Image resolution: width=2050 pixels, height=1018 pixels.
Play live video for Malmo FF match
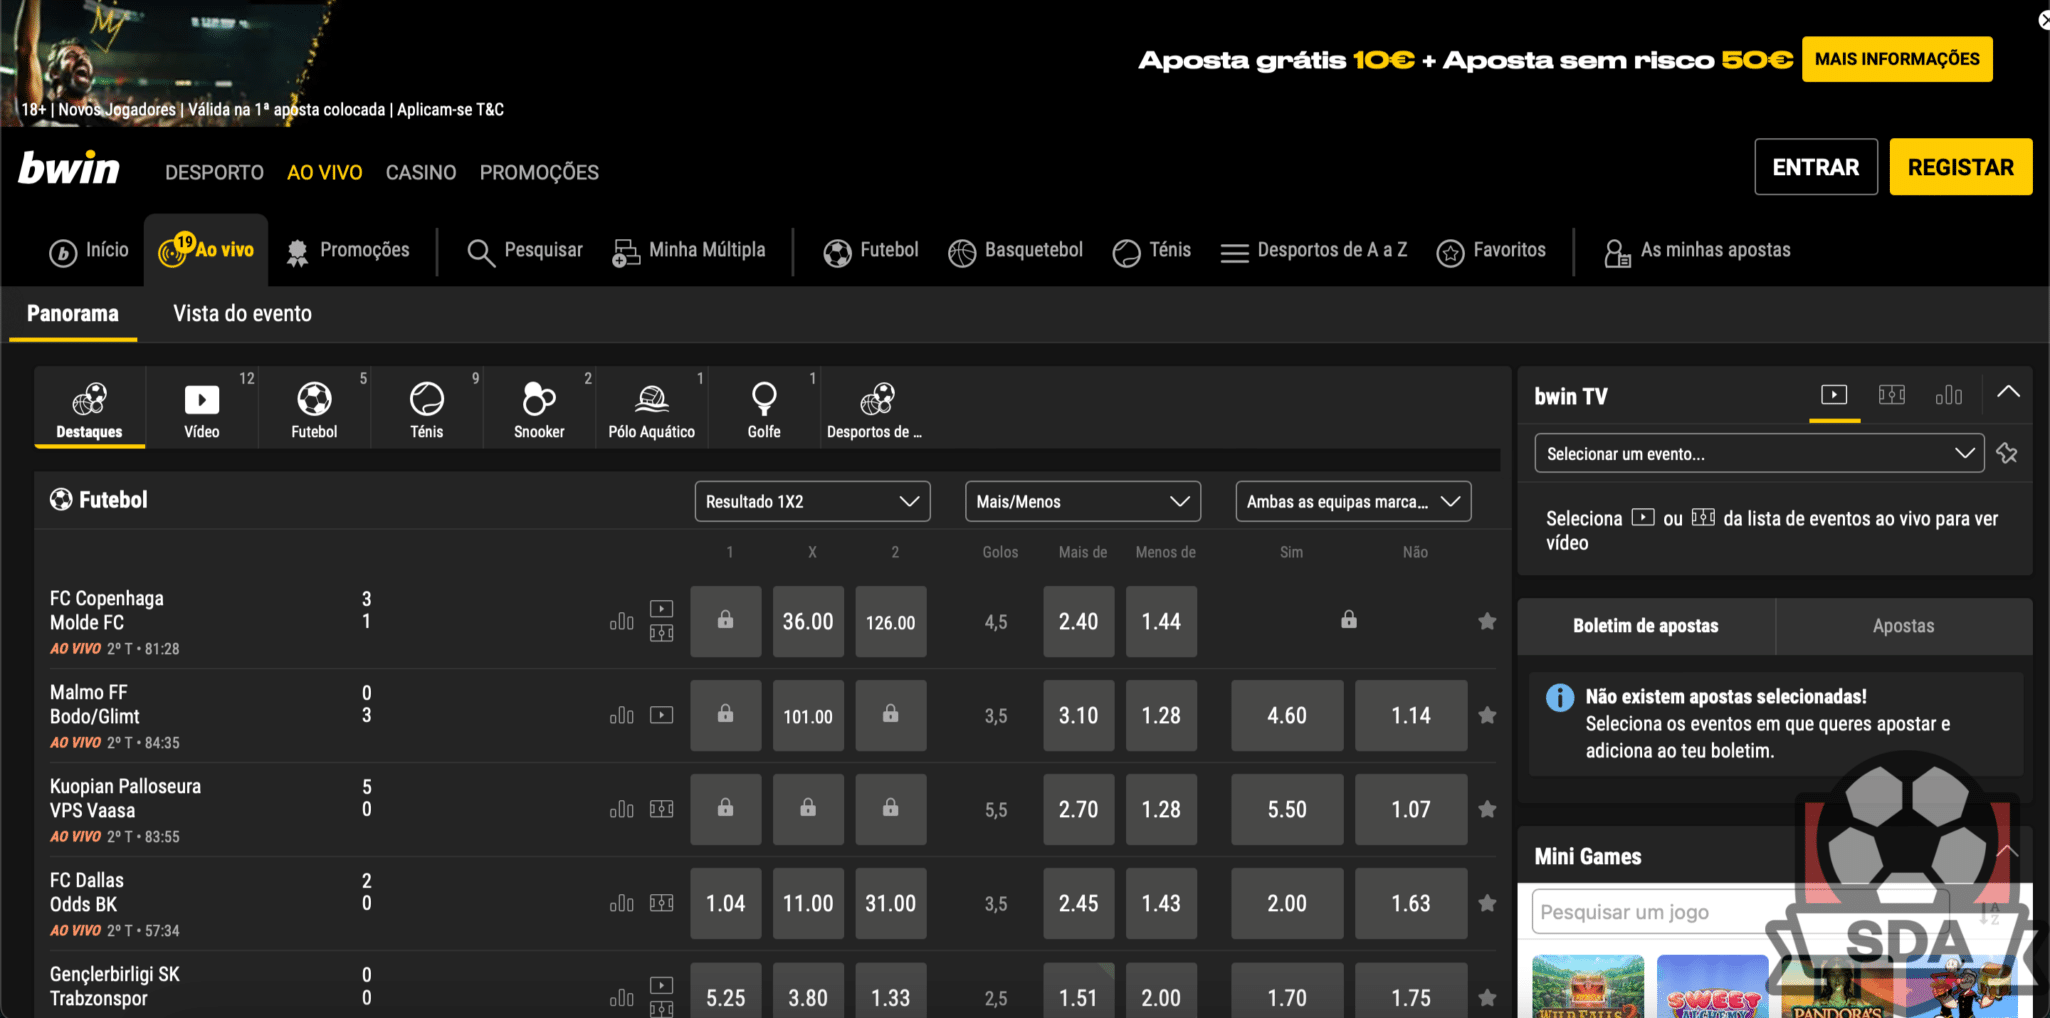pyautogui.click(x=661, y=715)
